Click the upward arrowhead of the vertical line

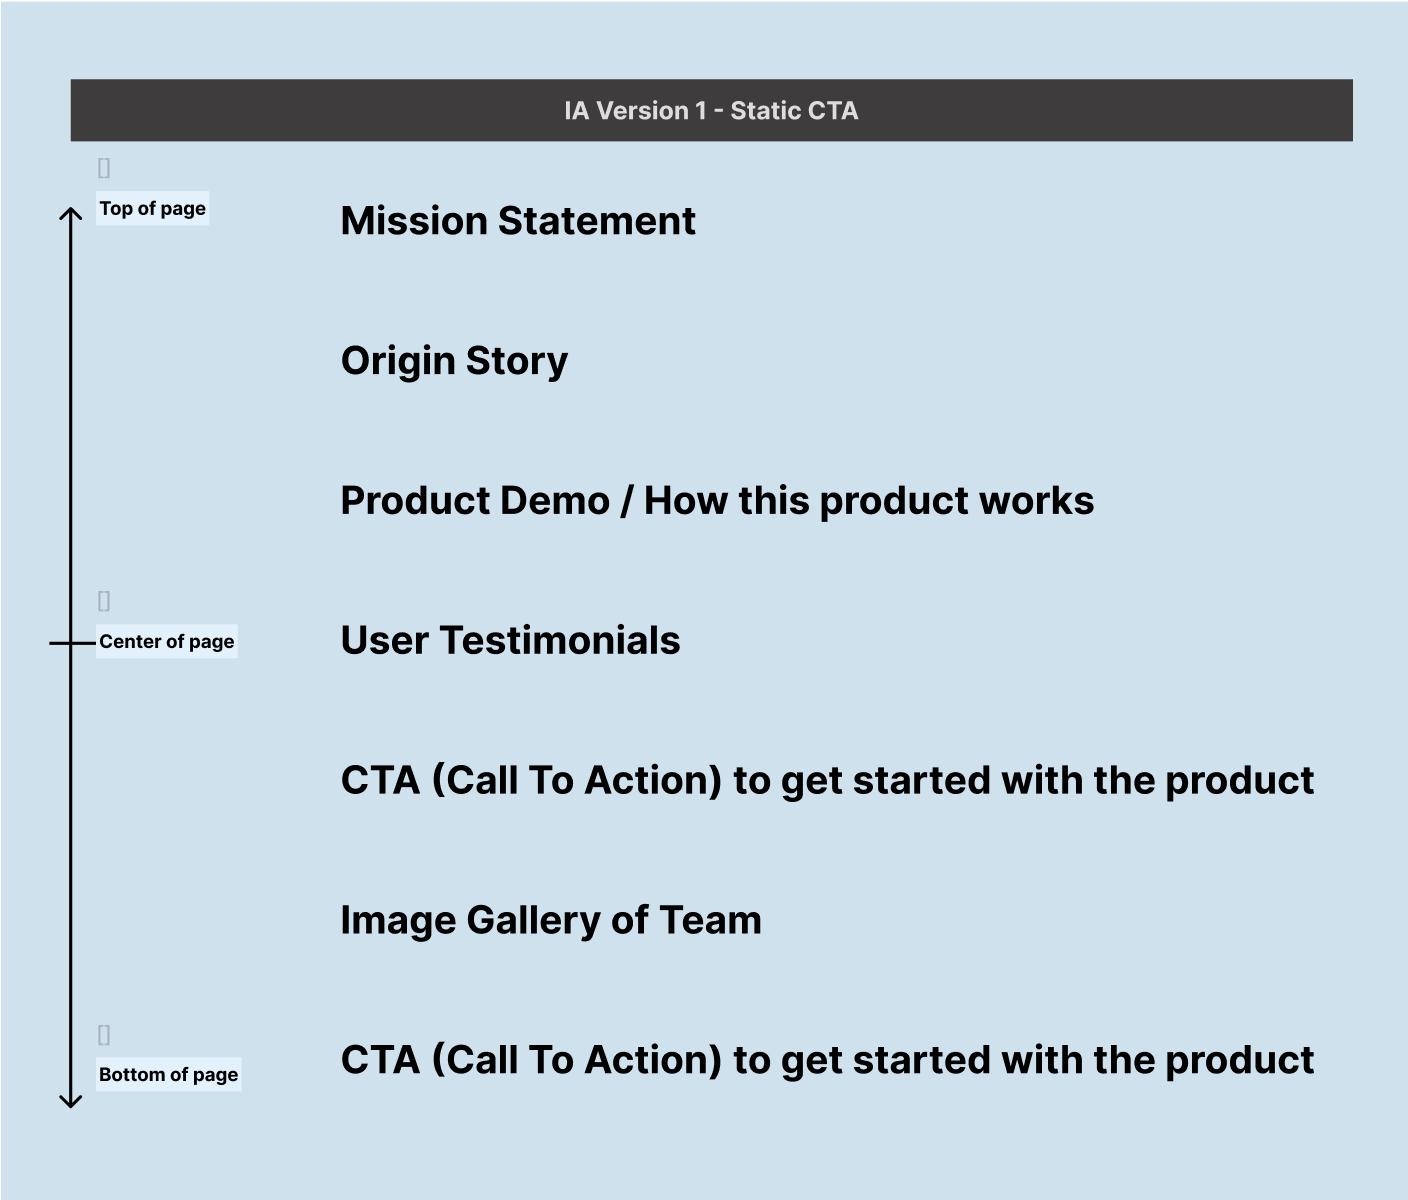(70, 213)
